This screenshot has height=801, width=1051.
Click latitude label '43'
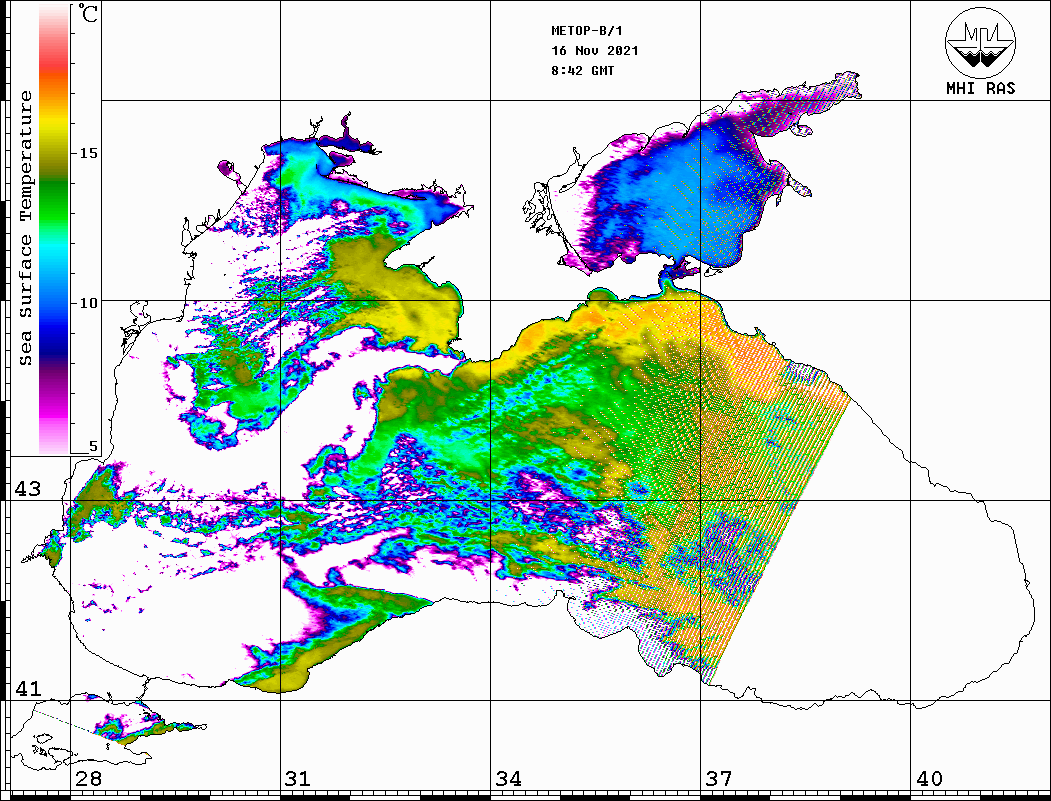(x=28, y=489)
